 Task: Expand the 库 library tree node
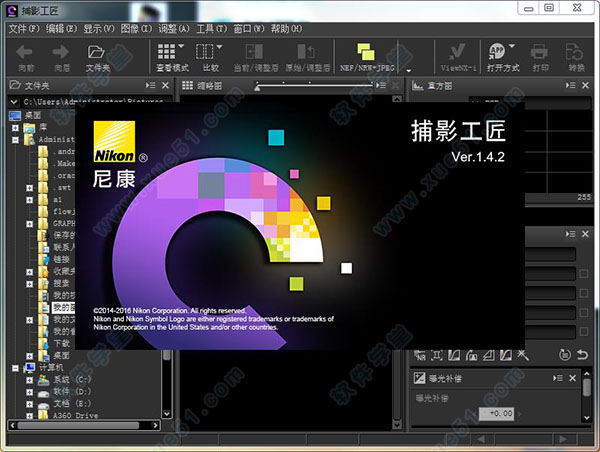click(15, 128)
